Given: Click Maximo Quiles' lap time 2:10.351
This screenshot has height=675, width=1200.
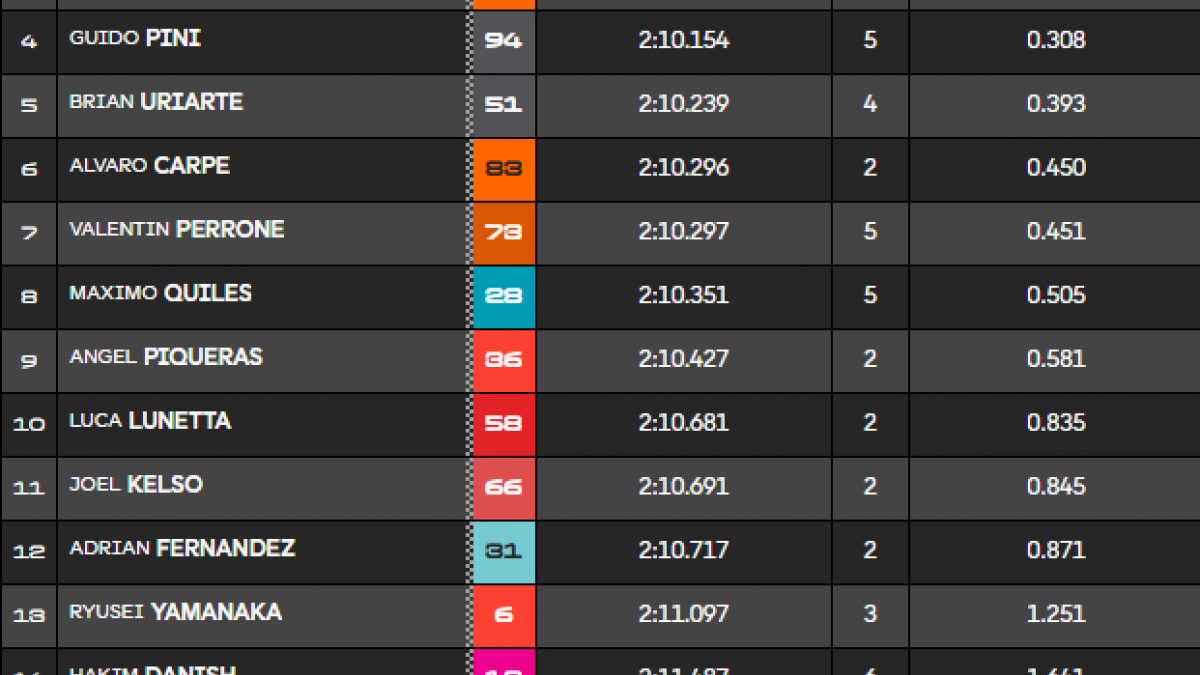Looking at the screenshot, I should (x=684, y=295).
